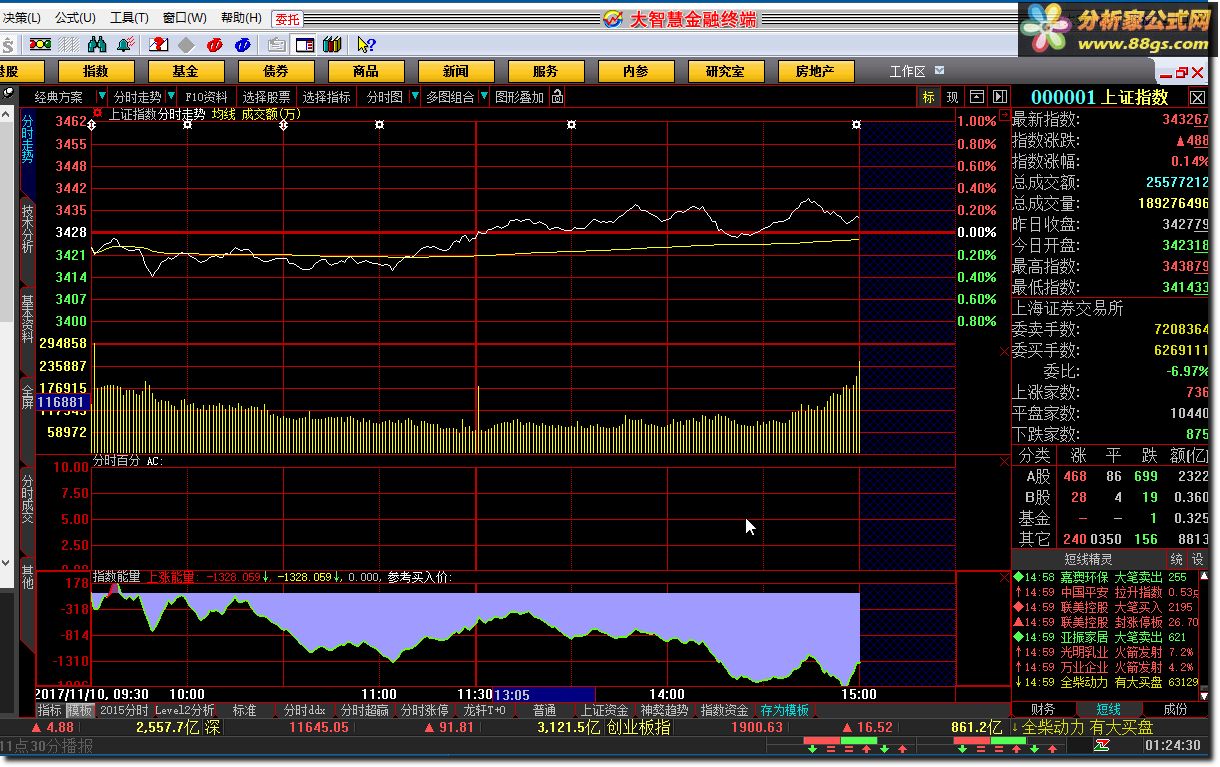The image size is (1220, 767).
Task: Open F10资料 in the chart toolbar
Action: click(206, 97)
